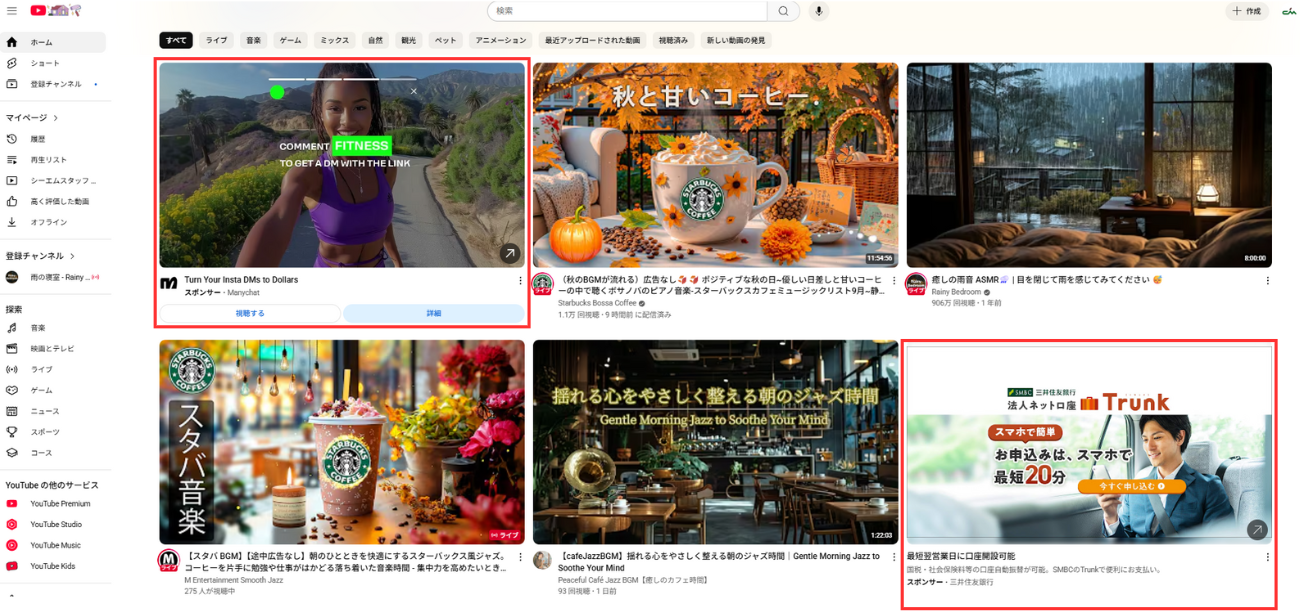The height and width of the screenshot is (614, 1300).
Task: Open 履歴 (History) in sidebar
Action: pyautogui.click(x=38, y=139)
